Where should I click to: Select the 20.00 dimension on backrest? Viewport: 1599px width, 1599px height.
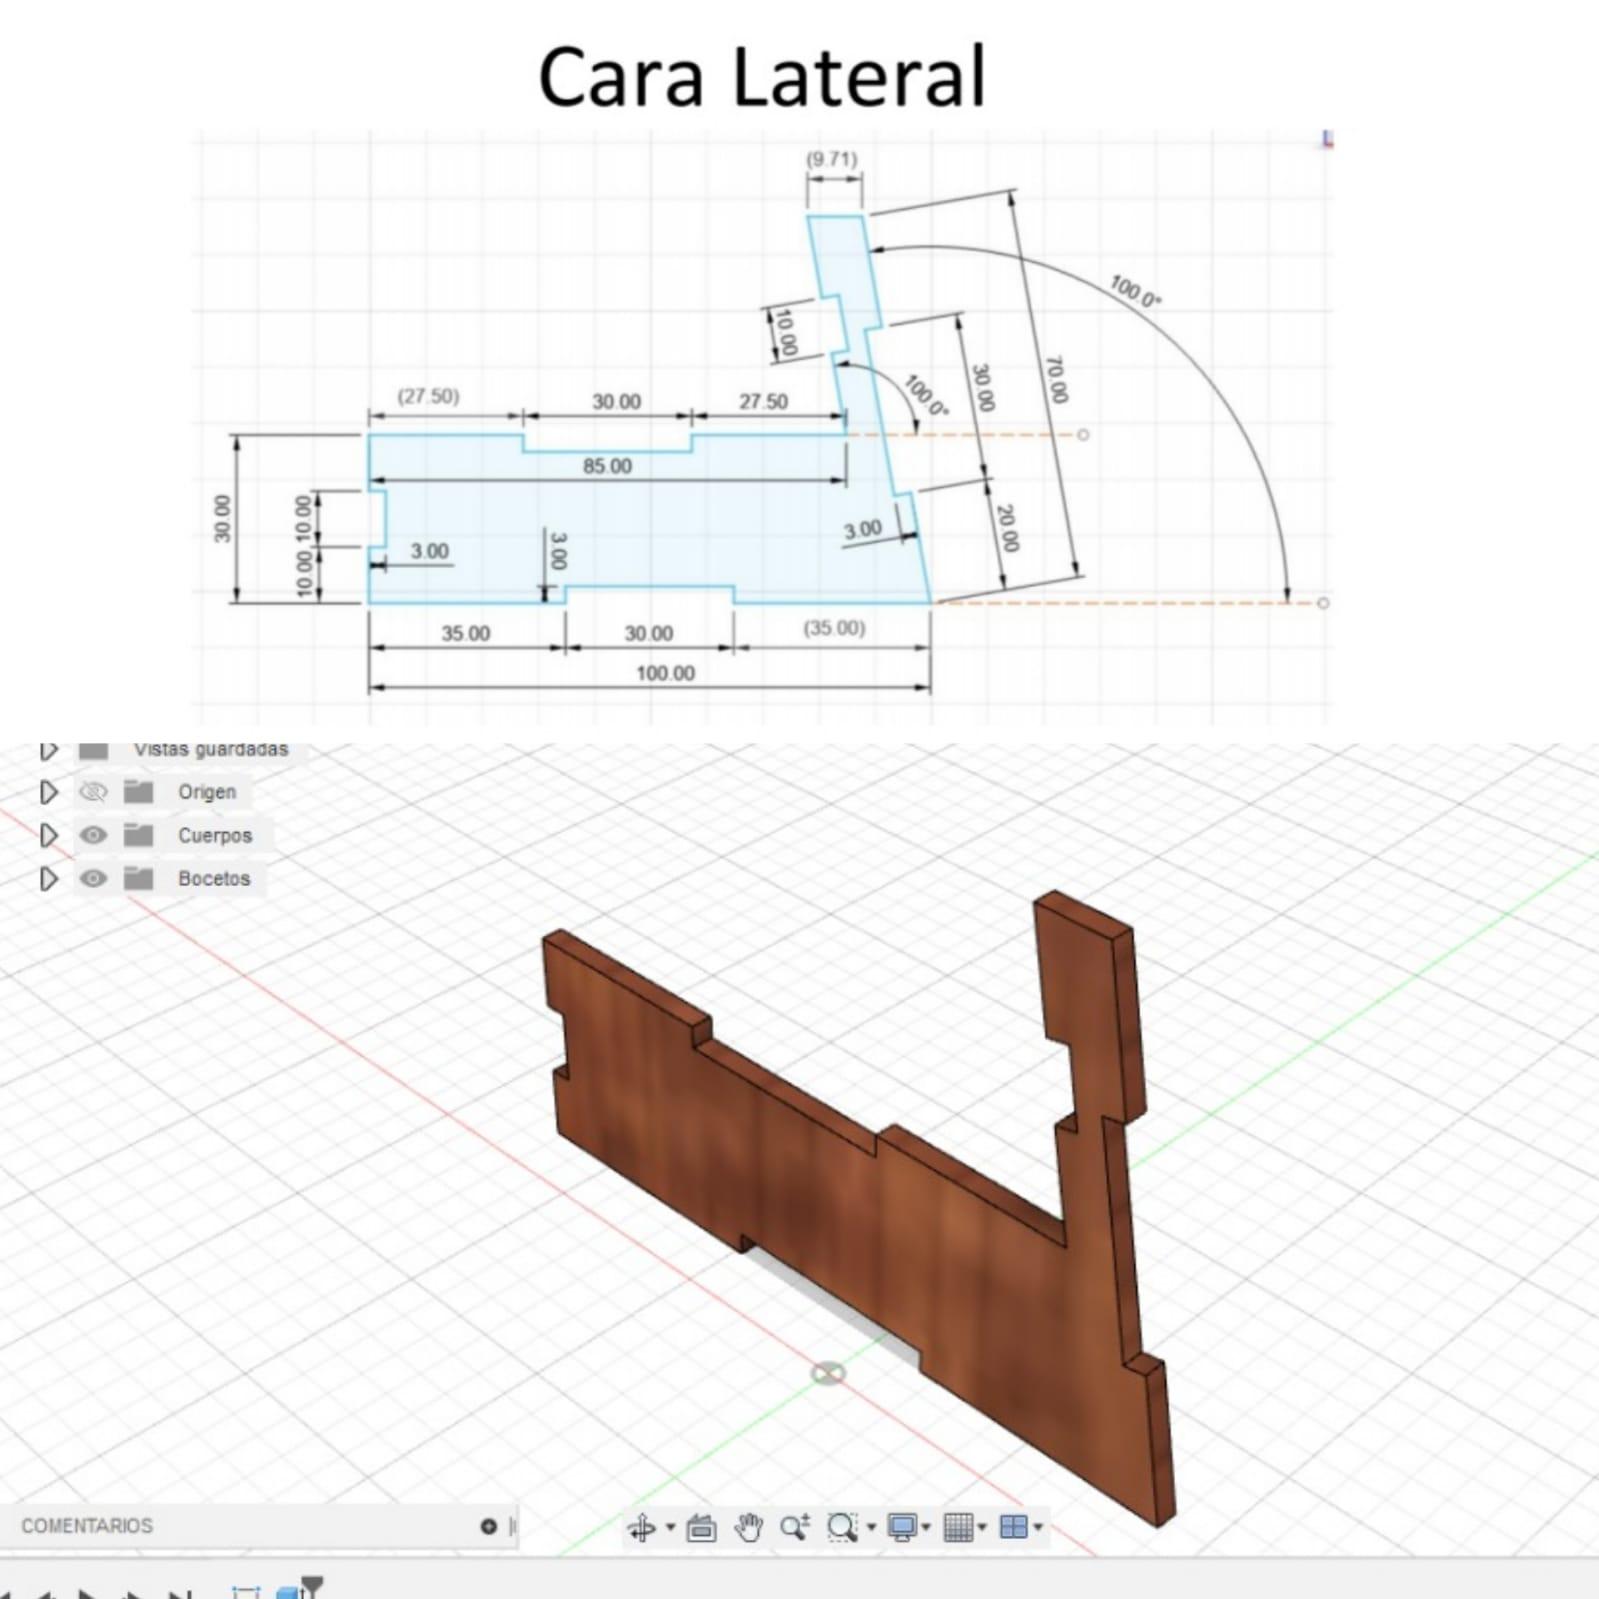click(x=1007, y=528)
